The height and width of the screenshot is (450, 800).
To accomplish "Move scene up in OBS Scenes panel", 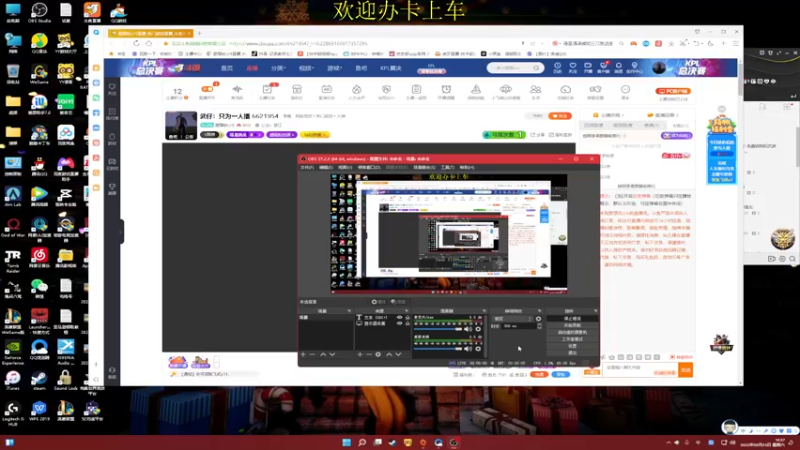I will [x=323, y=354].
